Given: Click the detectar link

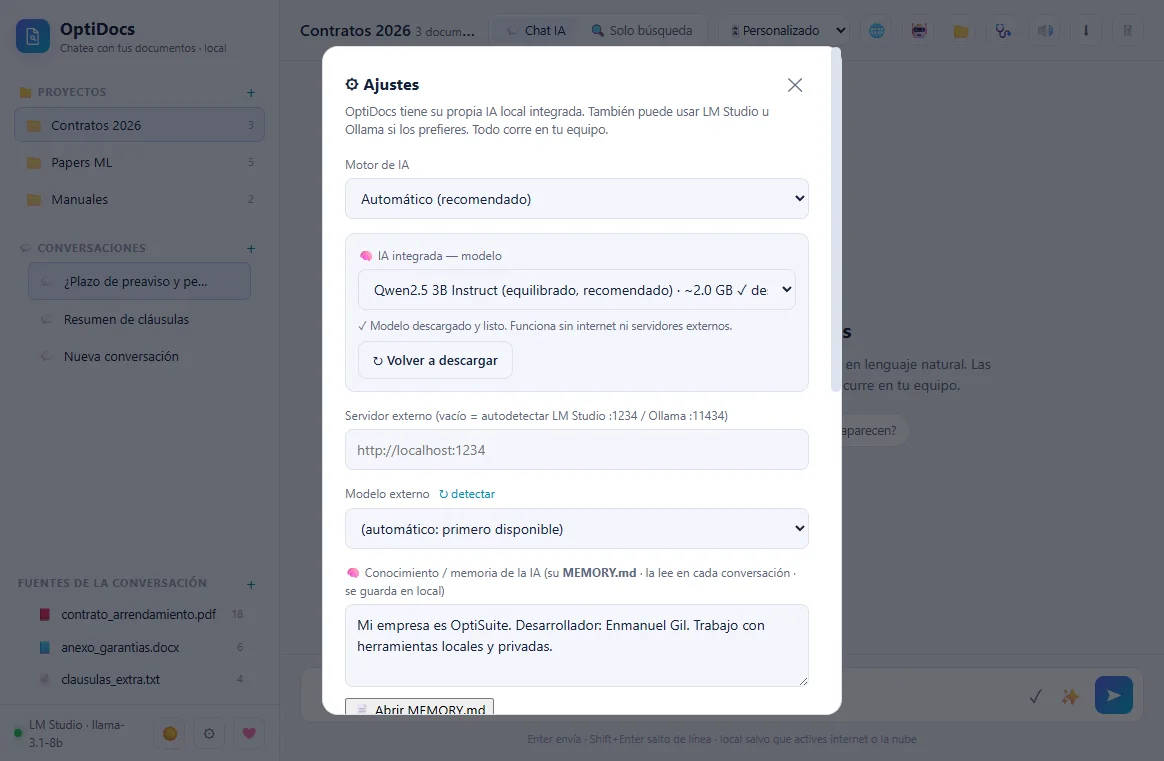Looking at the screenshot, I should coord(467,494).
